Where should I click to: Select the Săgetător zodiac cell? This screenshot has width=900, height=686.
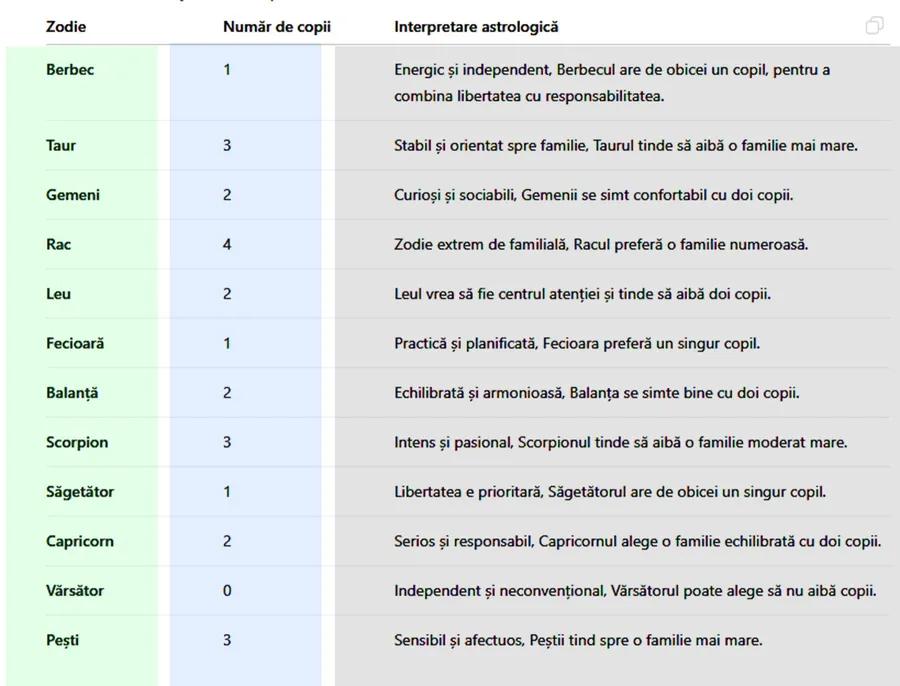coord(80,492)
